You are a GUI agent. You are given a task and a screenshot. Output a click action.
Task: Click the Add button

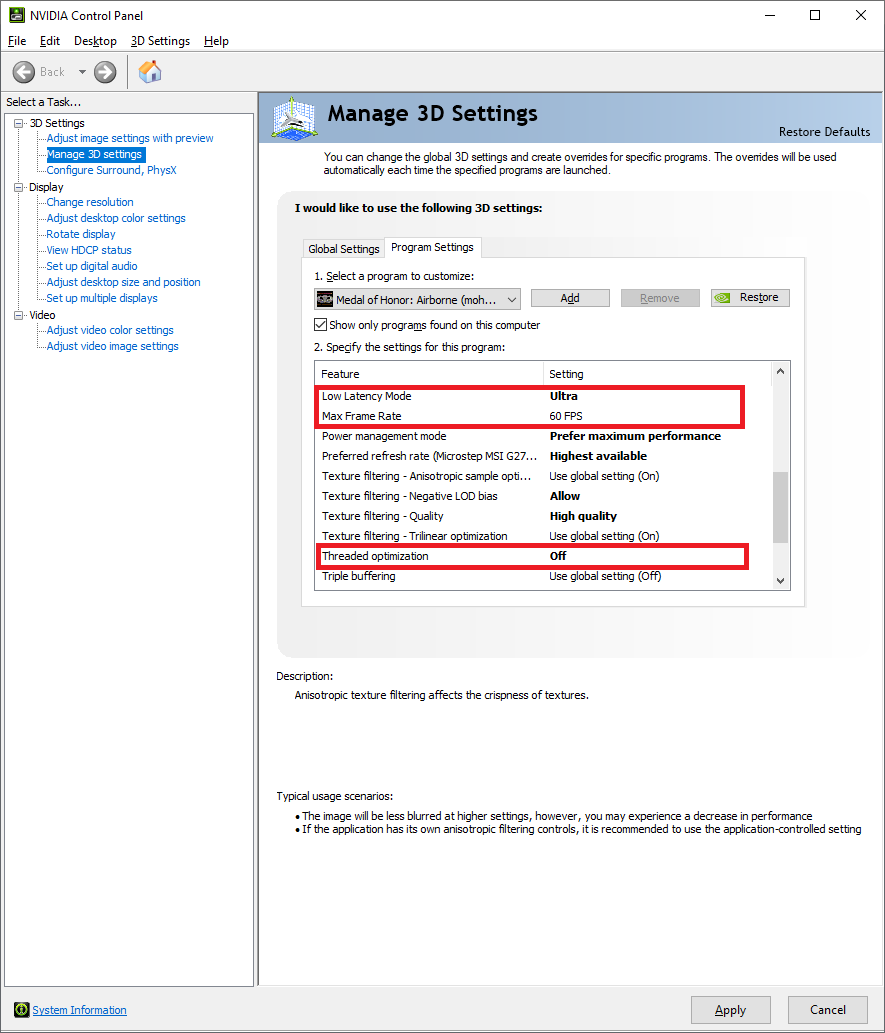click(x=570, y=298)
